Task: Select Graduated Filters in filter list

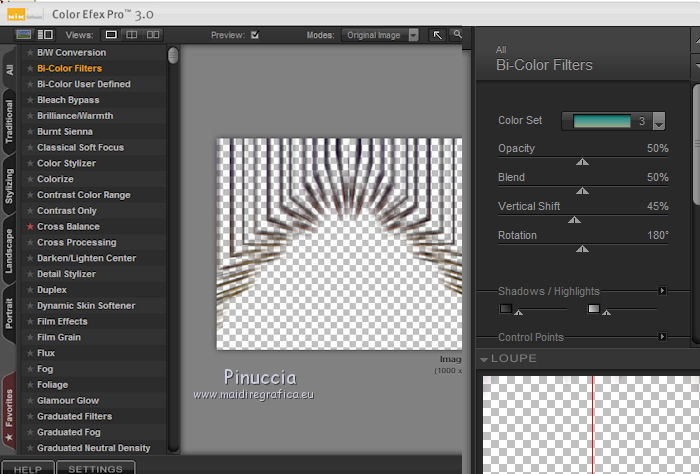Action: [74, 416]
